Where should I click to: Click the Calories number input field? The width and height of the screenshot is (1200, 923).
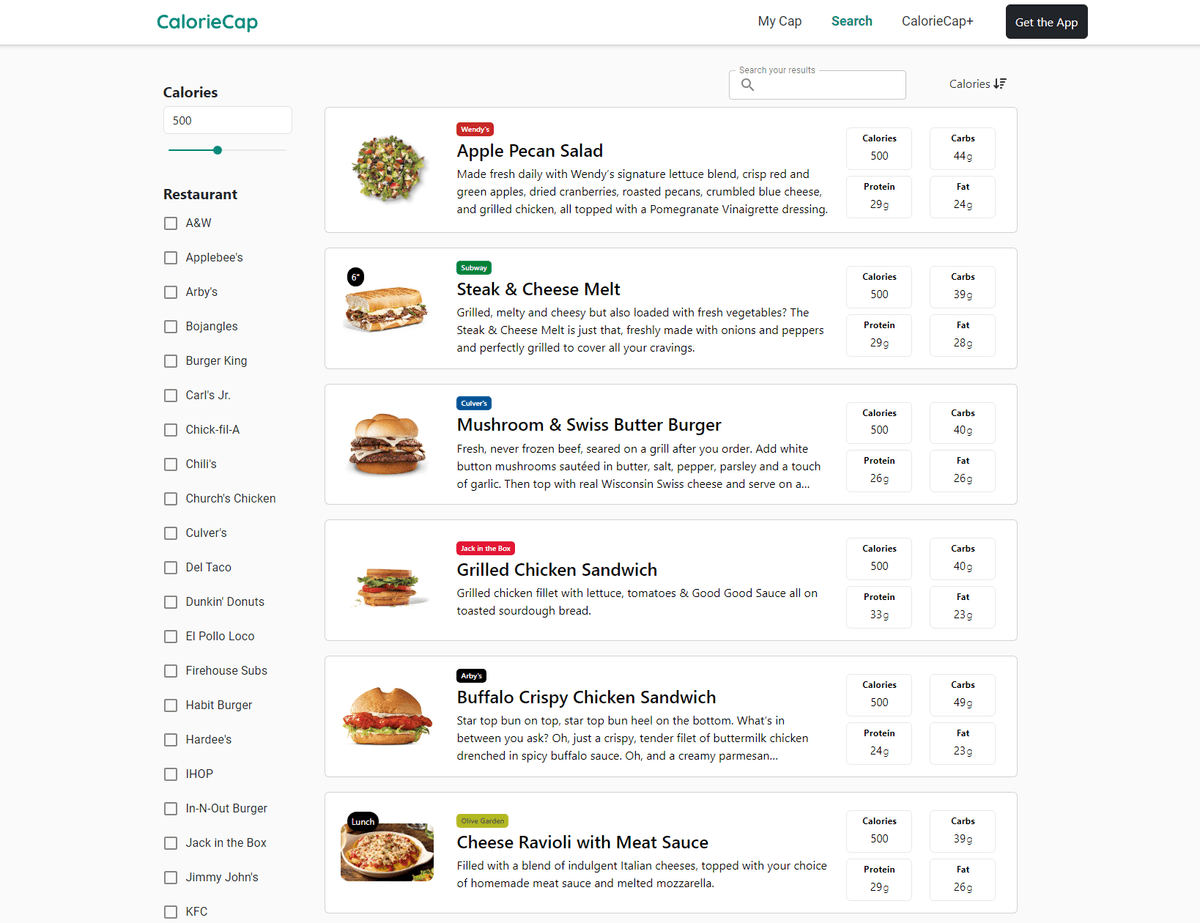click(228, 120)
